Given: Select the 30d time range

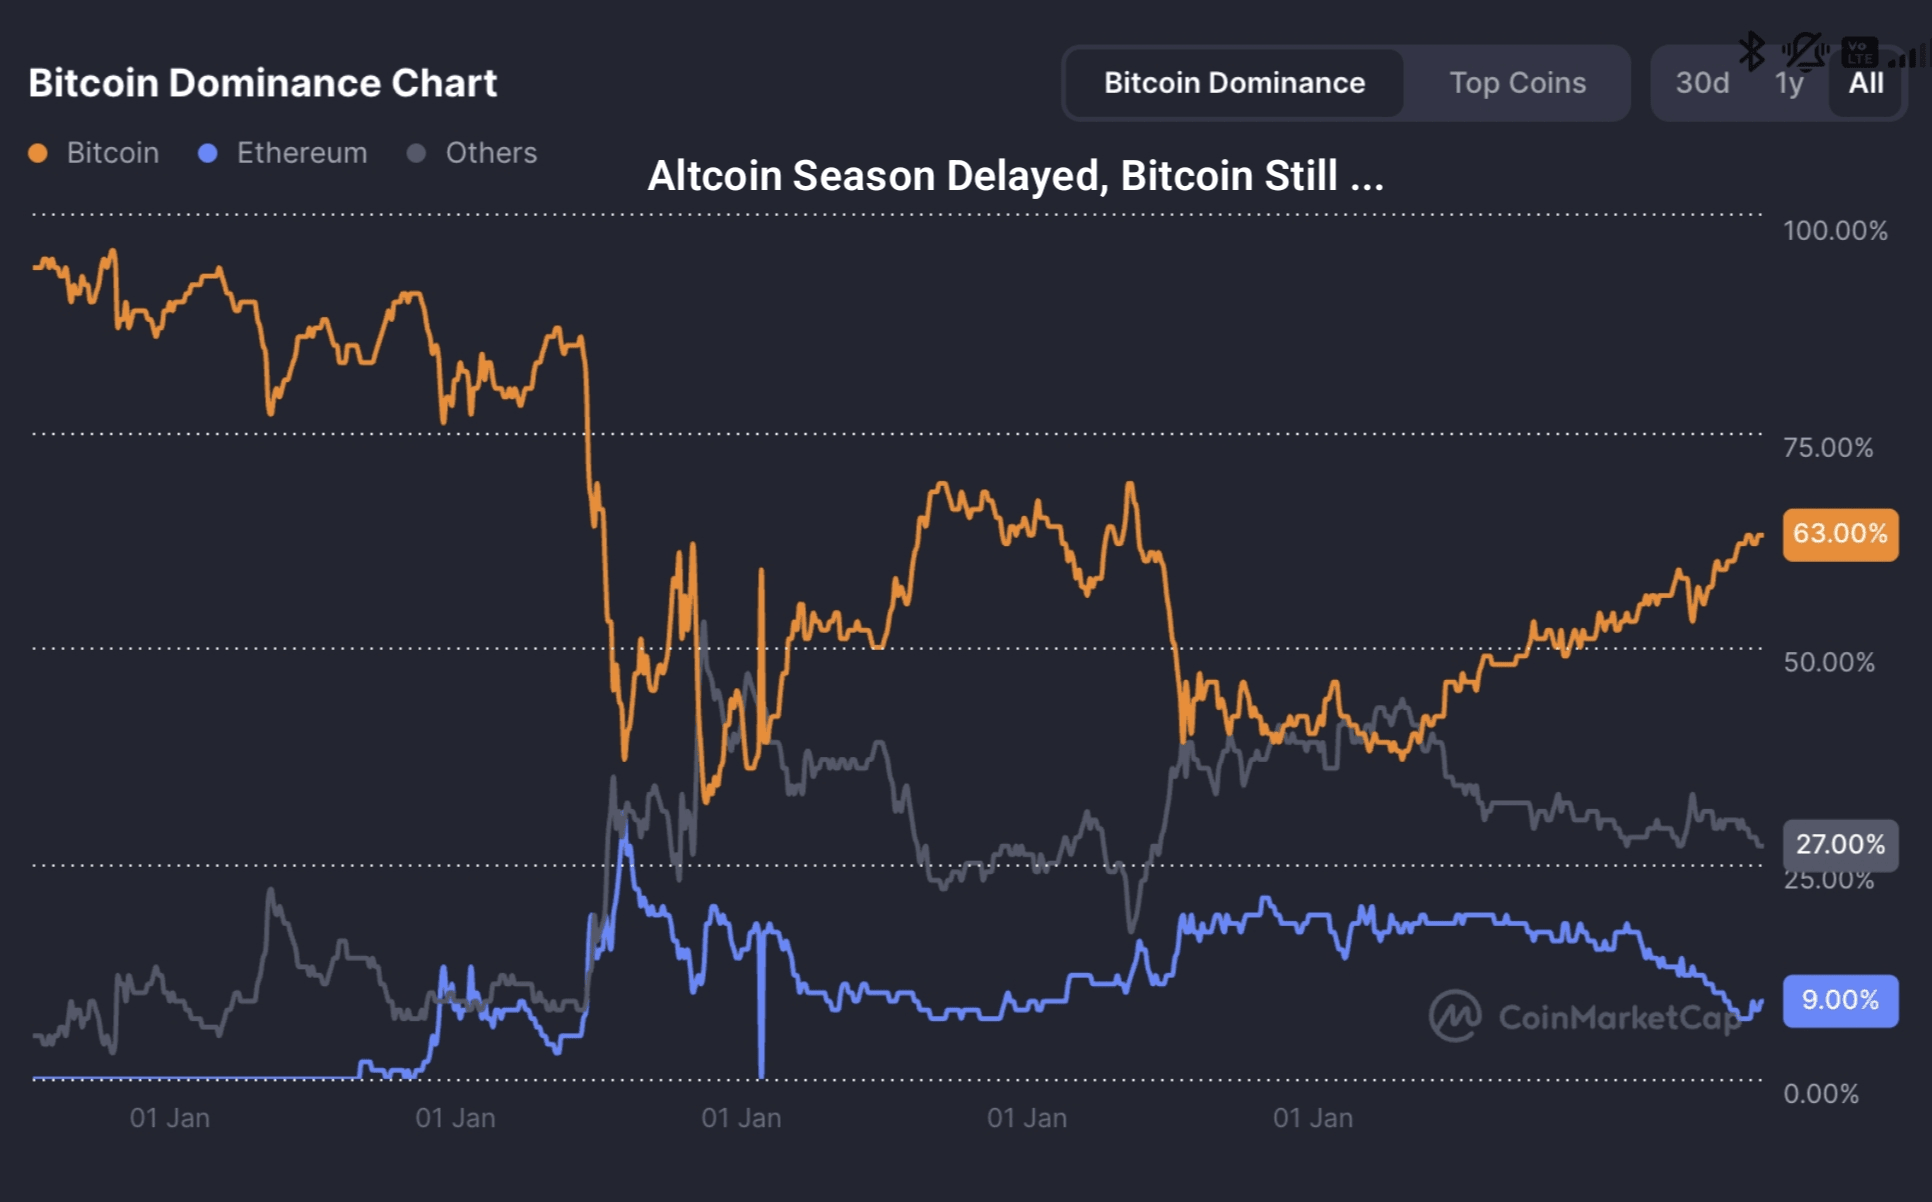Looking at the screenshot, I should tap(1702, 83).
